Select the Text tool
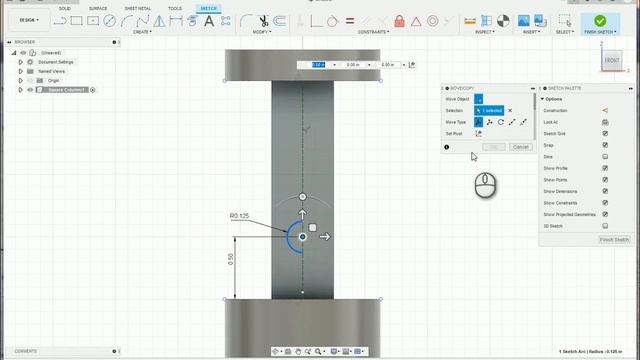The height and width of the screenshot is (360, 640). click(x=209, y=21)
